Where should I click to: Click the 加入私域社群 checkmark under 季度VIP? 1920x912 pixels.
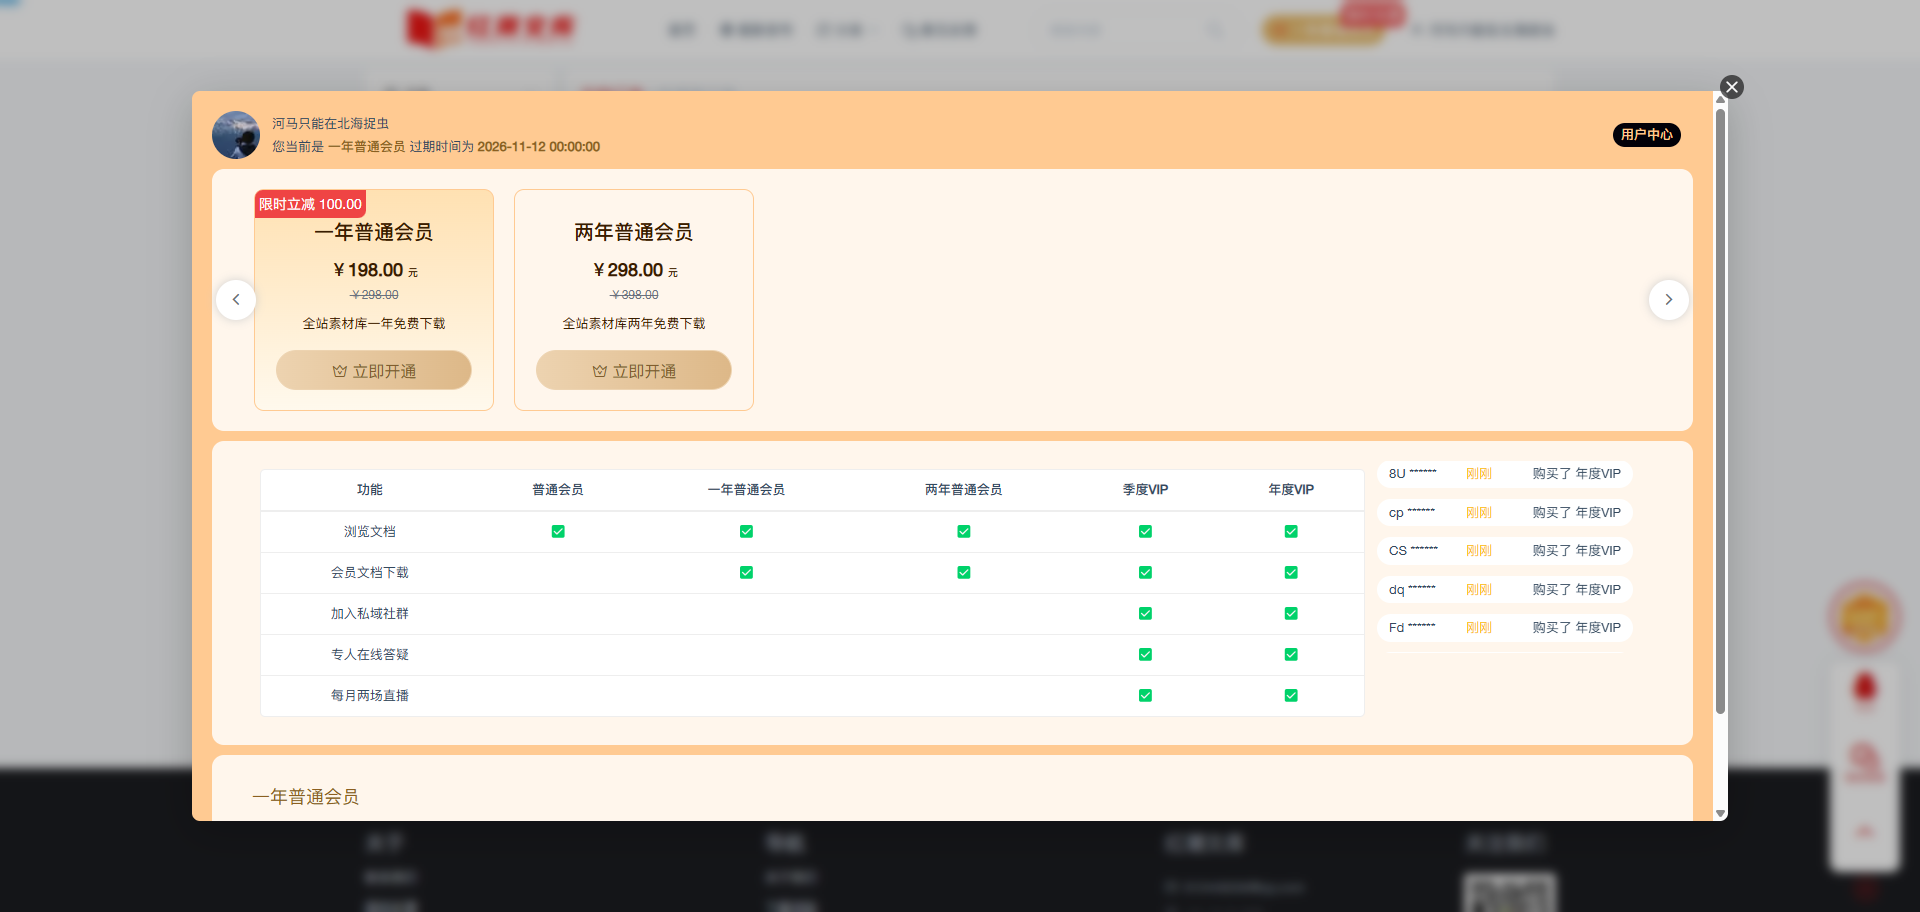pos(1145,614)
